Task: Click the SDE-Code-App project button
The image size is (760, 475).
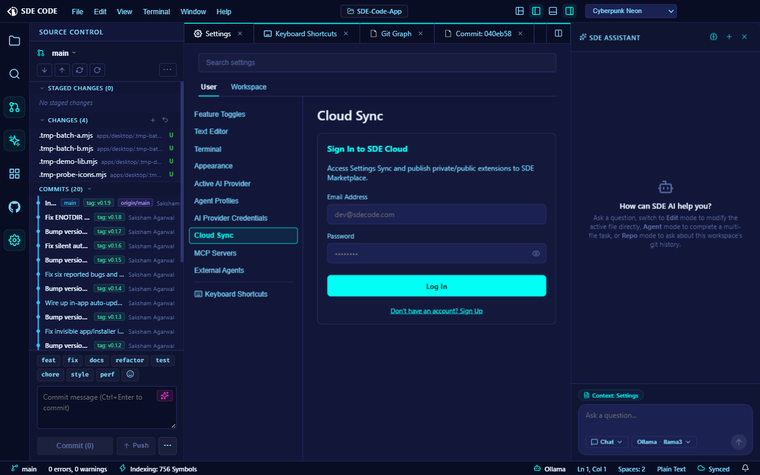Action: click(x=374, y=11)
